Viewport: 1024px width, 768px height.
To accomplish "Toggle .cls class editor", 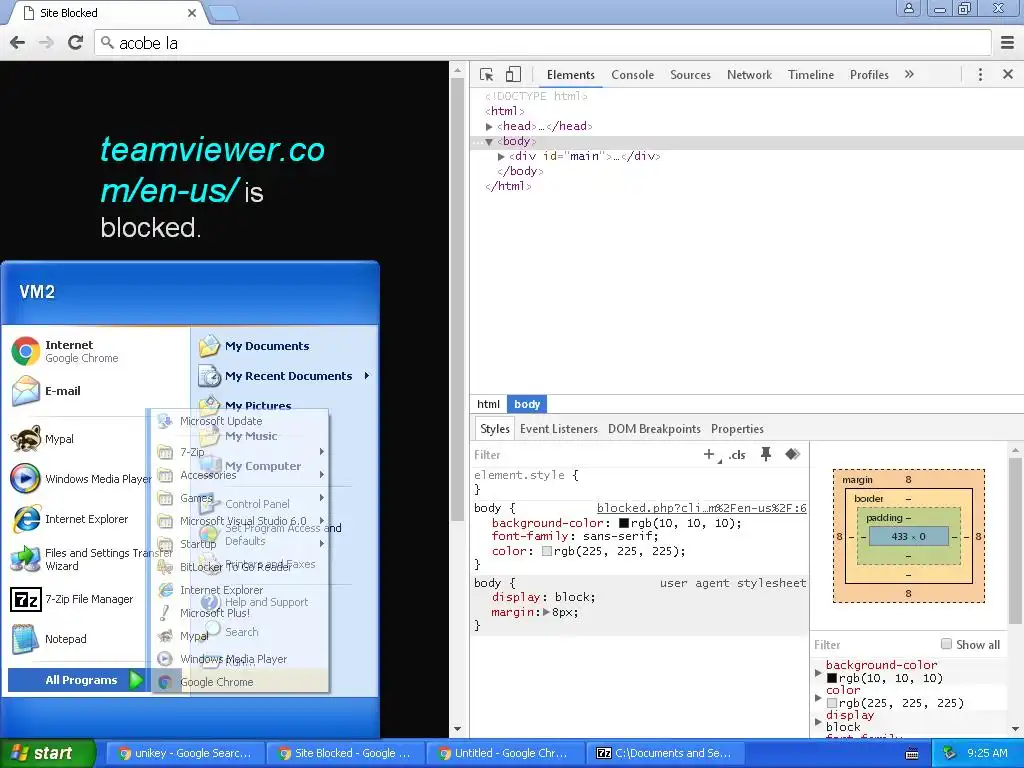I will (737, 455).
